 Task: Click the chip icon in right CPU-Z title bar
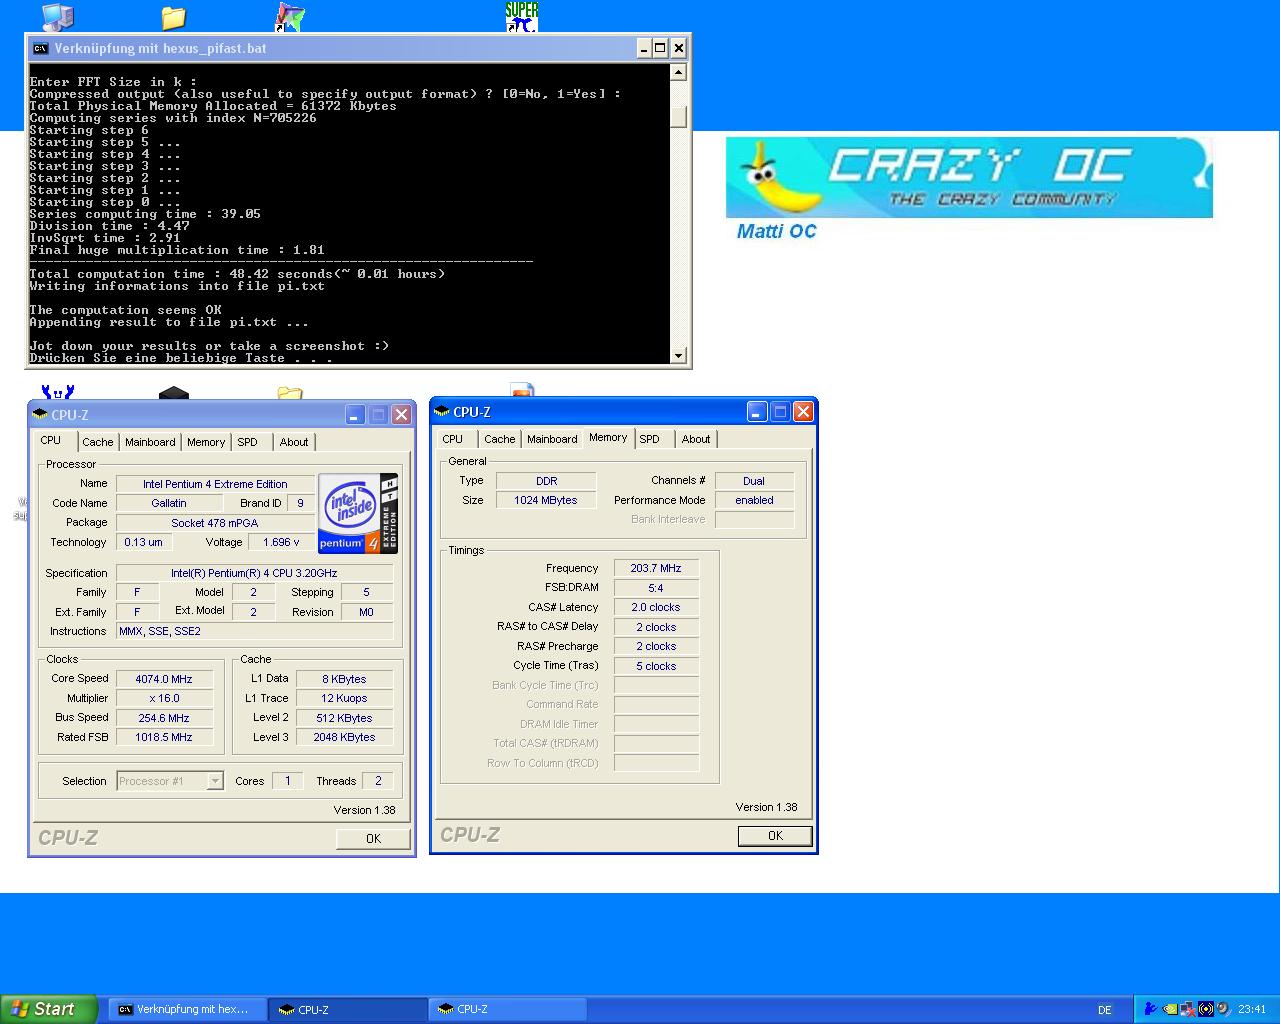442,411
